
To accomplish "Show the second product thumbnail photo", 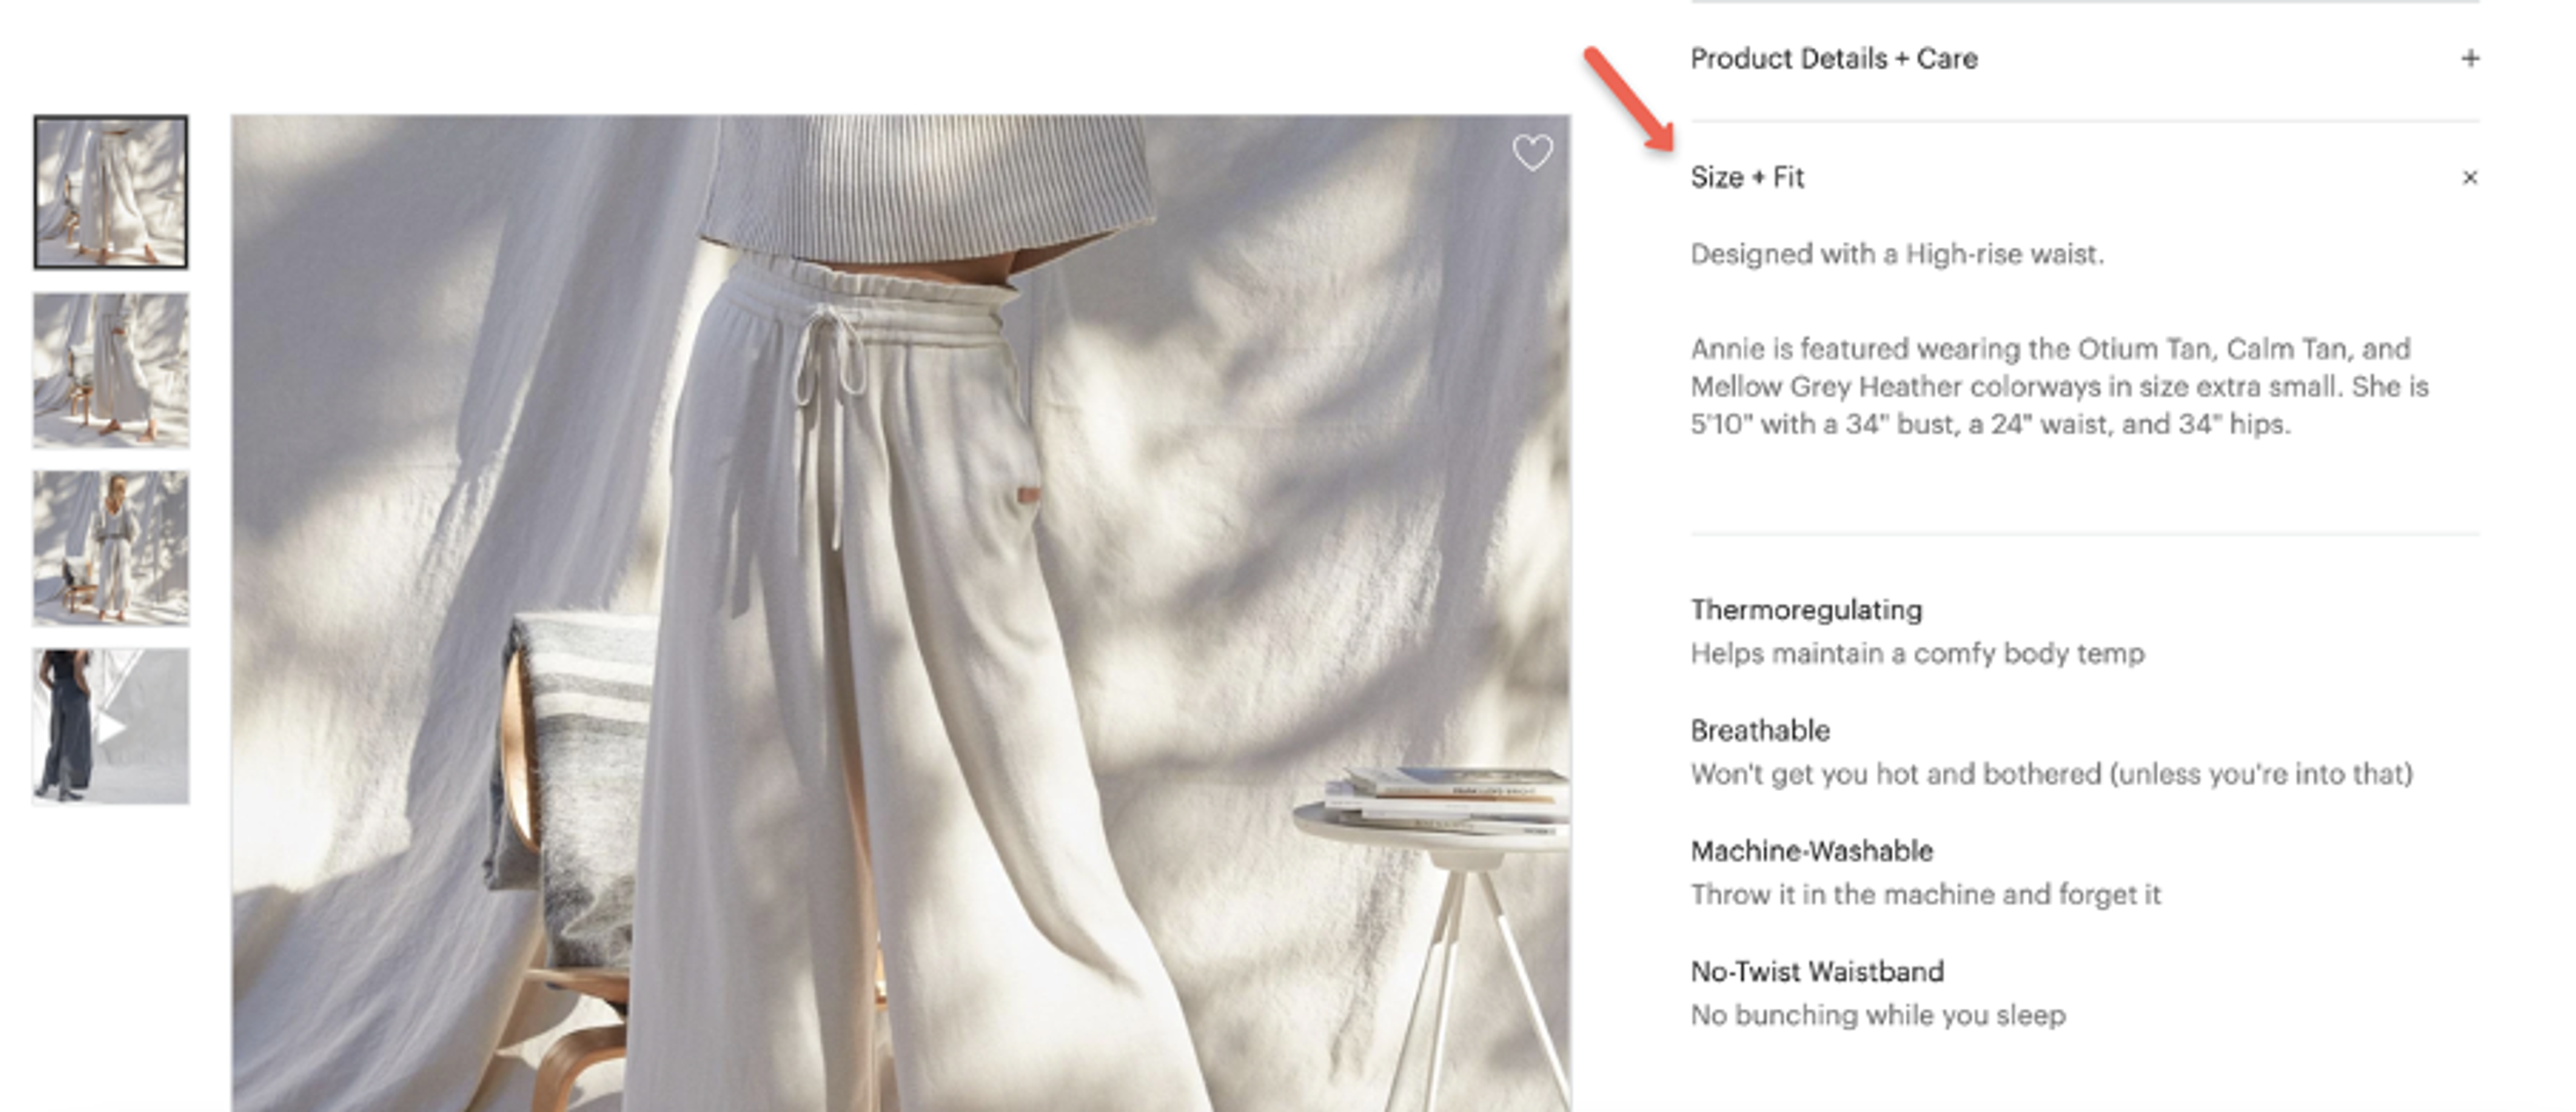I will point(110,370).
